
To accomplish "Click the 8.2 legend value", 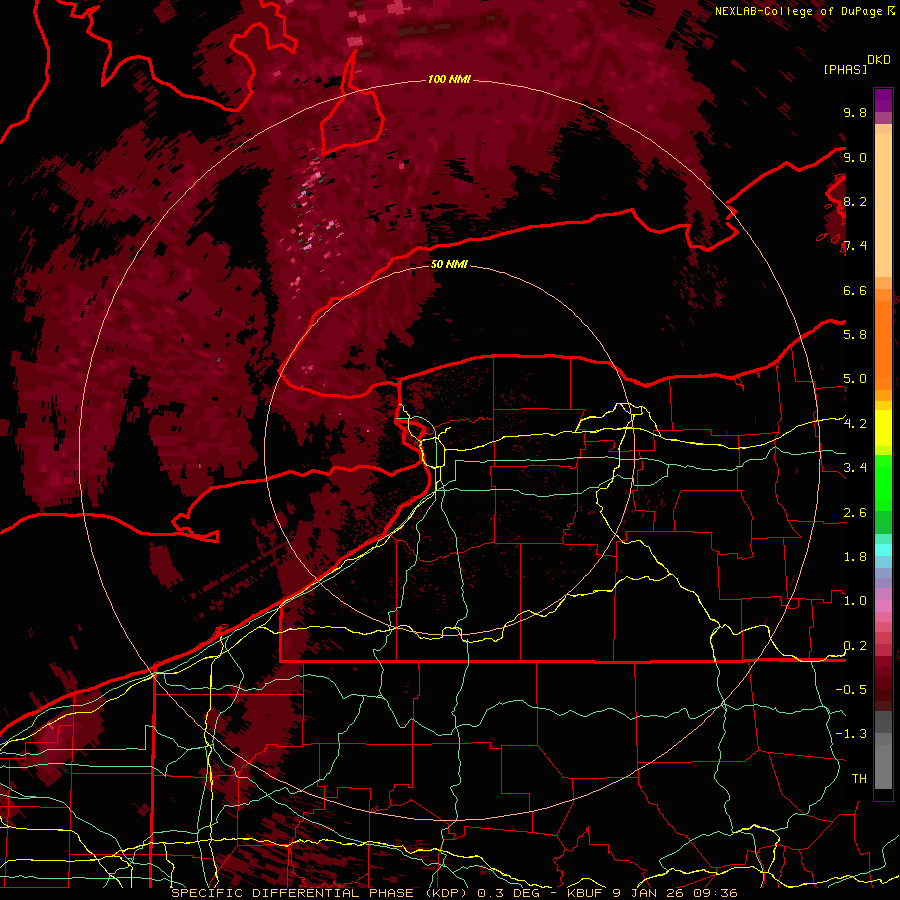I will 855,201.
